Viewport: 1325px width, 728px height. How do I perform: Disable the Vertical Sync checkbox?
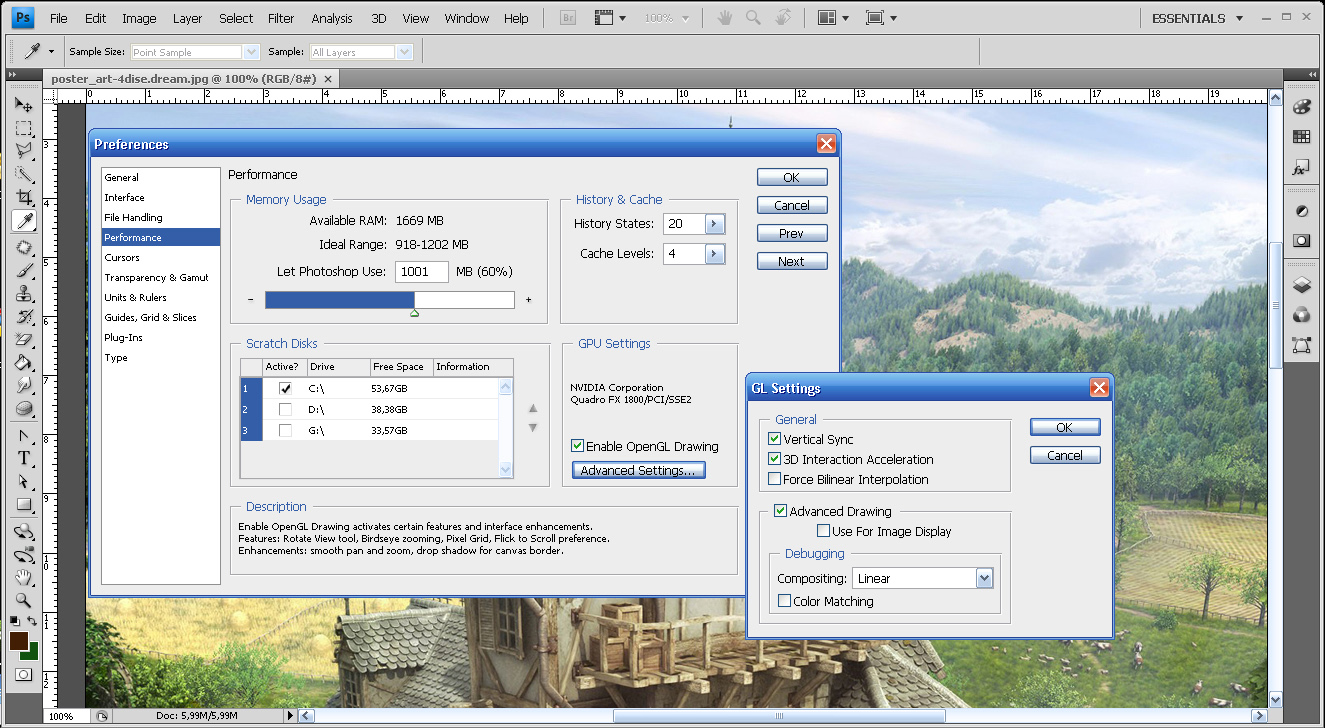point(775,439)
